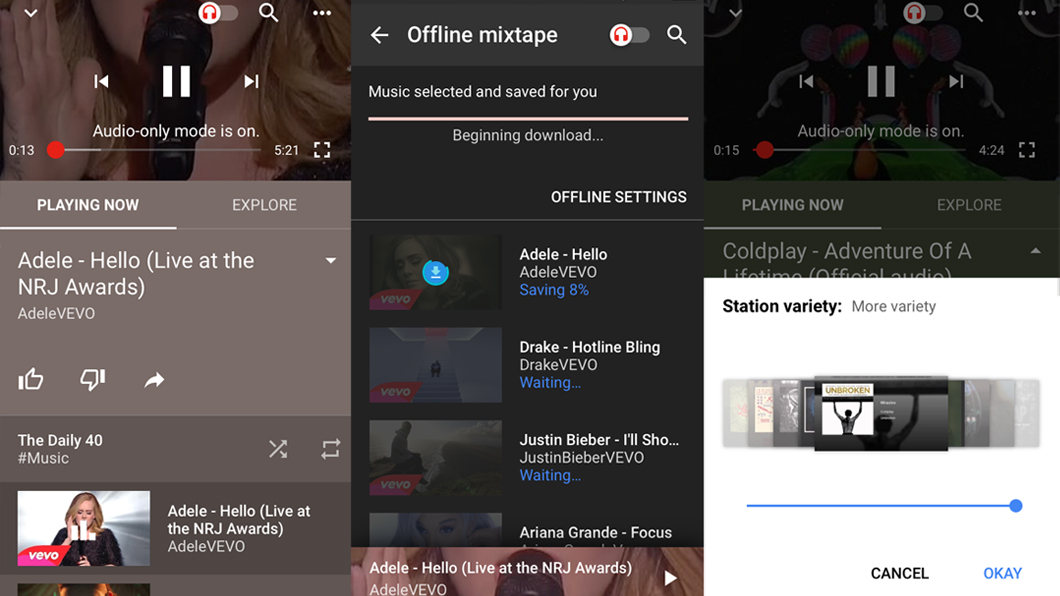Image resolution: width=1060 pixels, height=596 pixels.
Task: Skip to previous track in Coldplay player
Action: (806, 81)
